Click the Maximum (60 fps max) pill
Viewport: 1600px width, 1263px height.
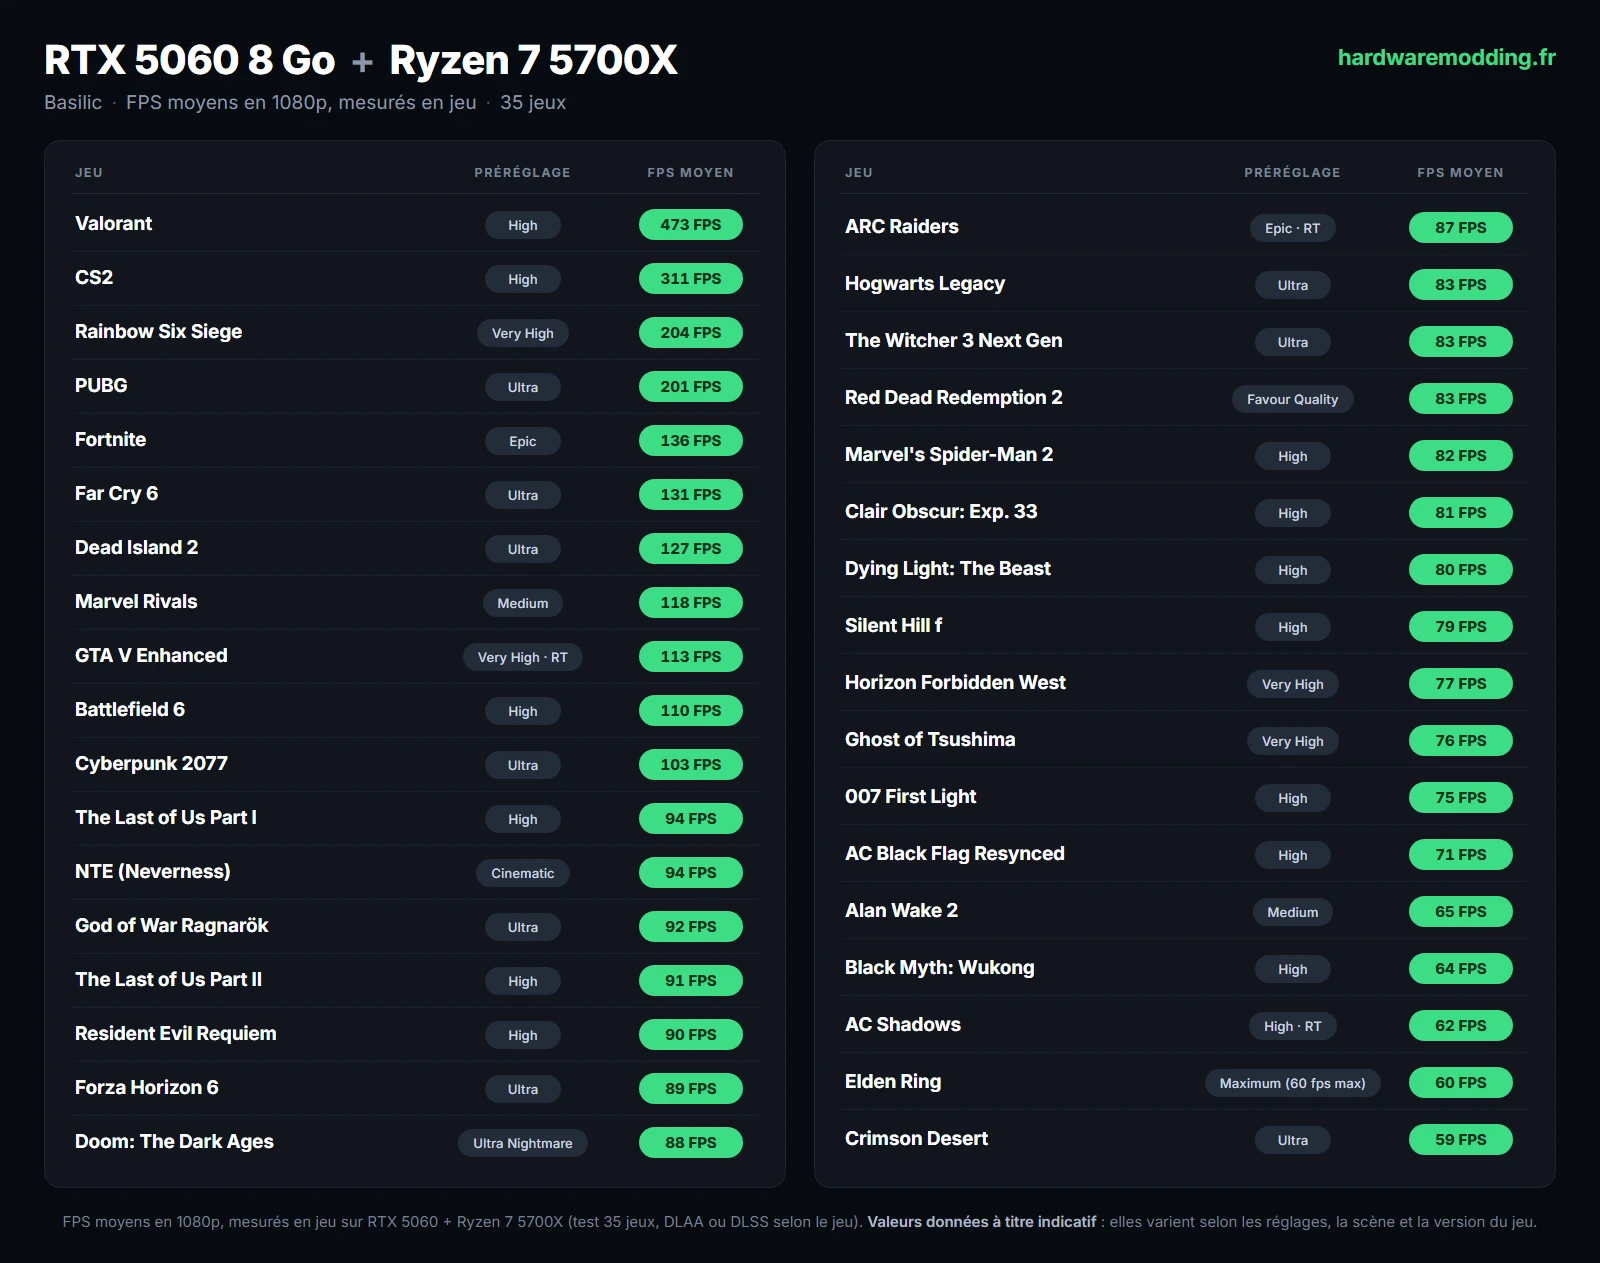point(1292,1083)
